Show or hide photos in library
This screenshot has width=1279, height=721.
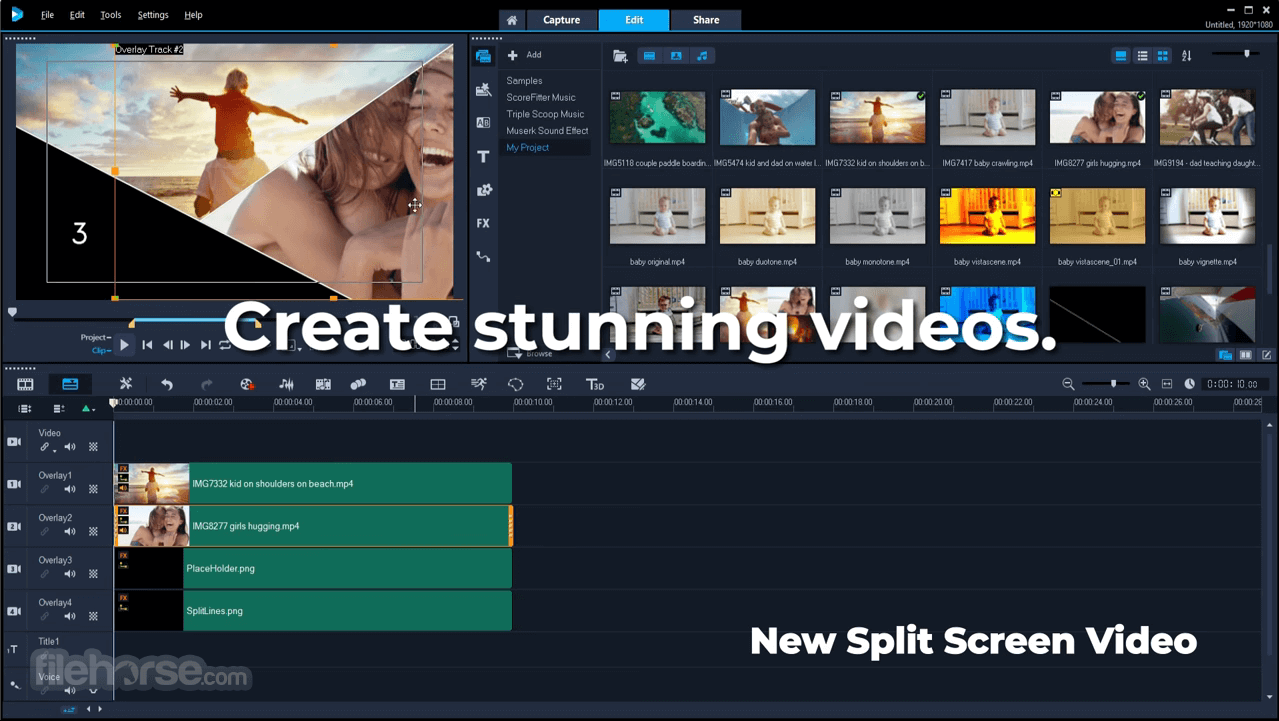point(676,56)
